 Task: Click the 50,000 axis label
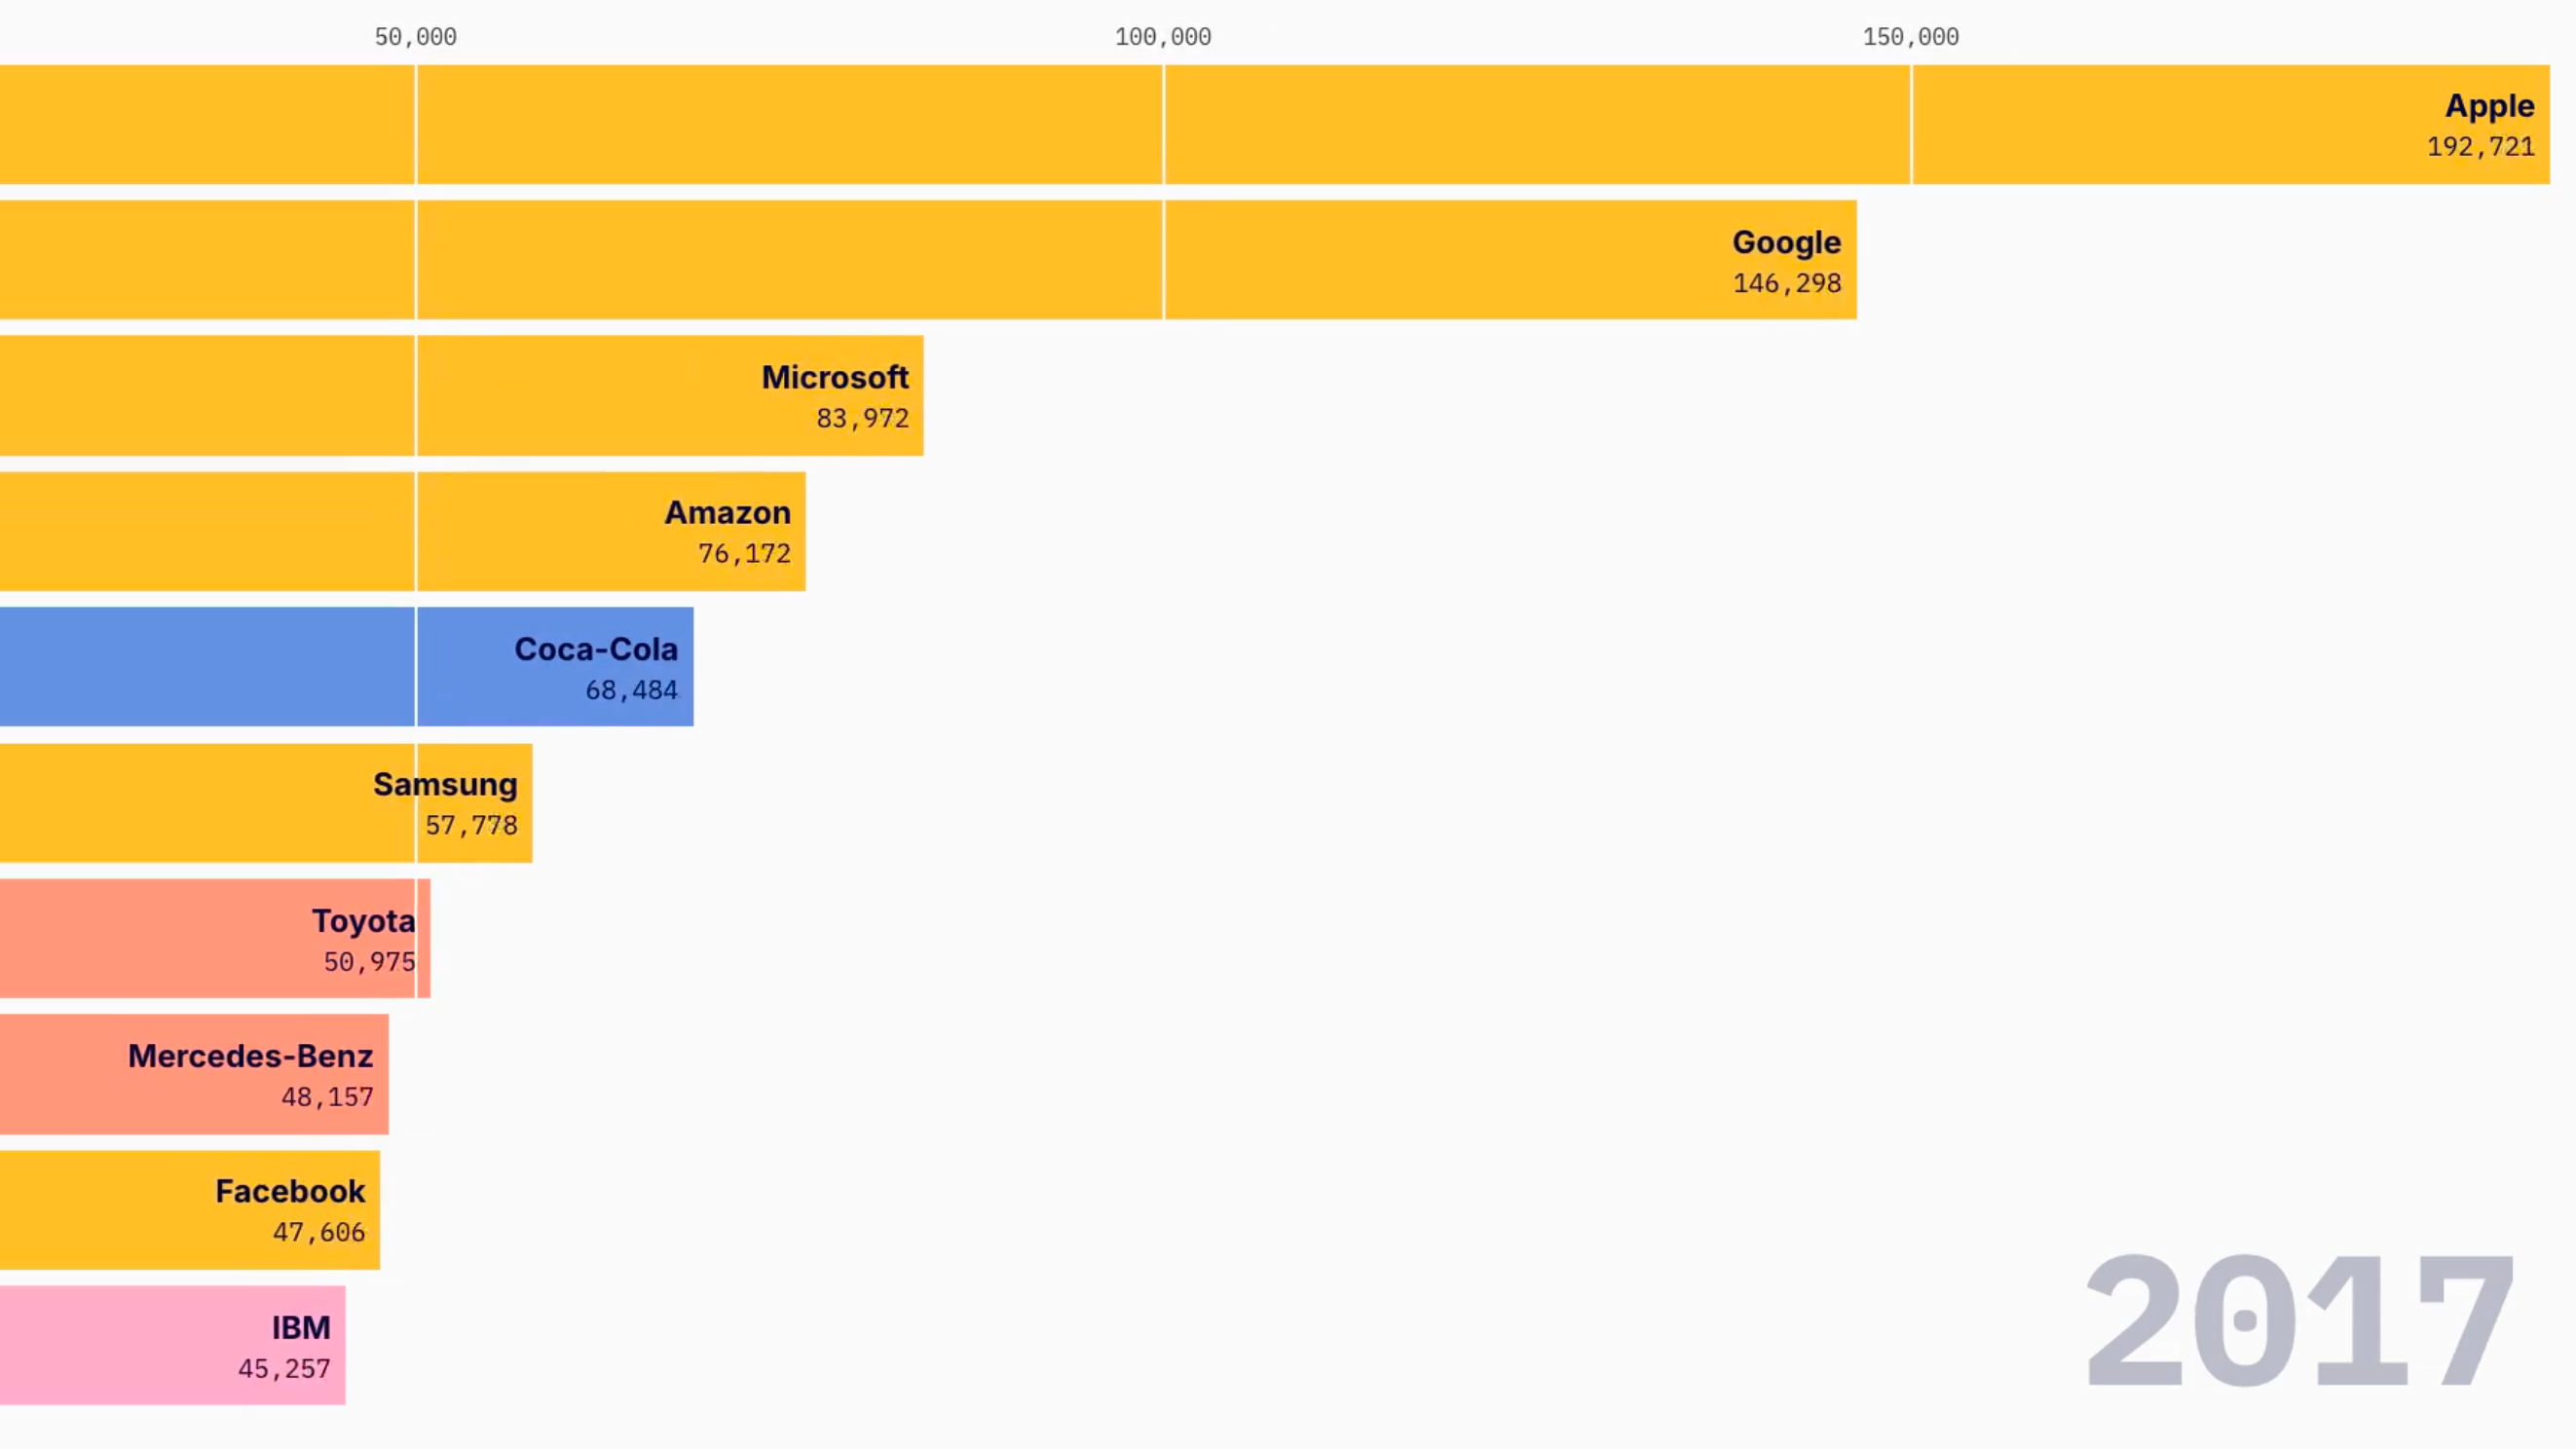(415, 36)
